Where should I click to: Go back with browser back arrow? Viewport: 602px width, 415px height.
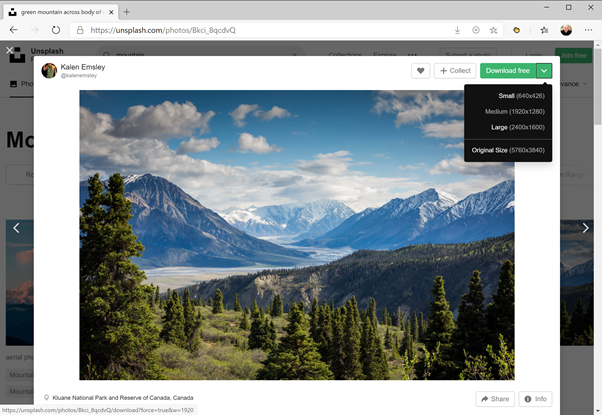point(13,30)
